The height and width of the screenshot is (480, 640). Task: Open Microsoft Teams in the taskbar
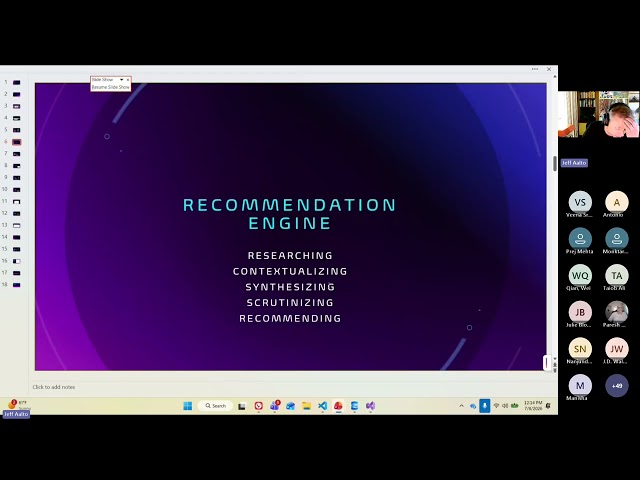275,406
